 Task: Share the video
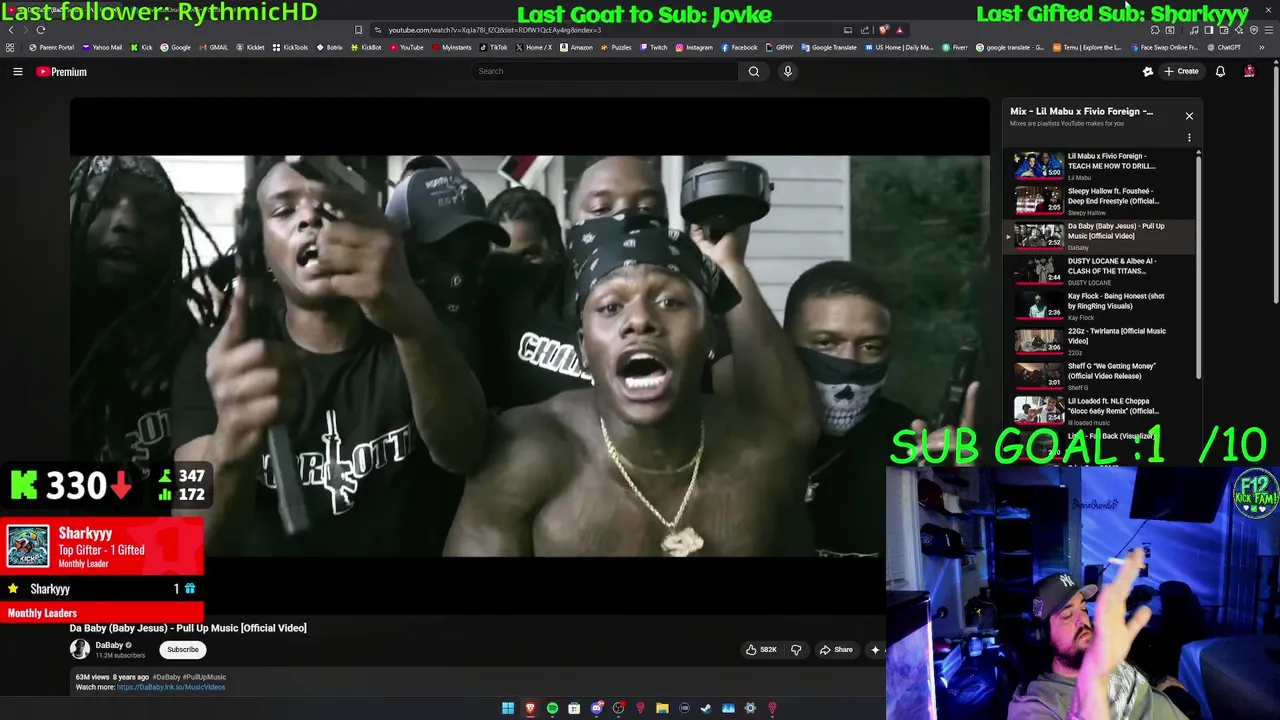coord(836,650)
